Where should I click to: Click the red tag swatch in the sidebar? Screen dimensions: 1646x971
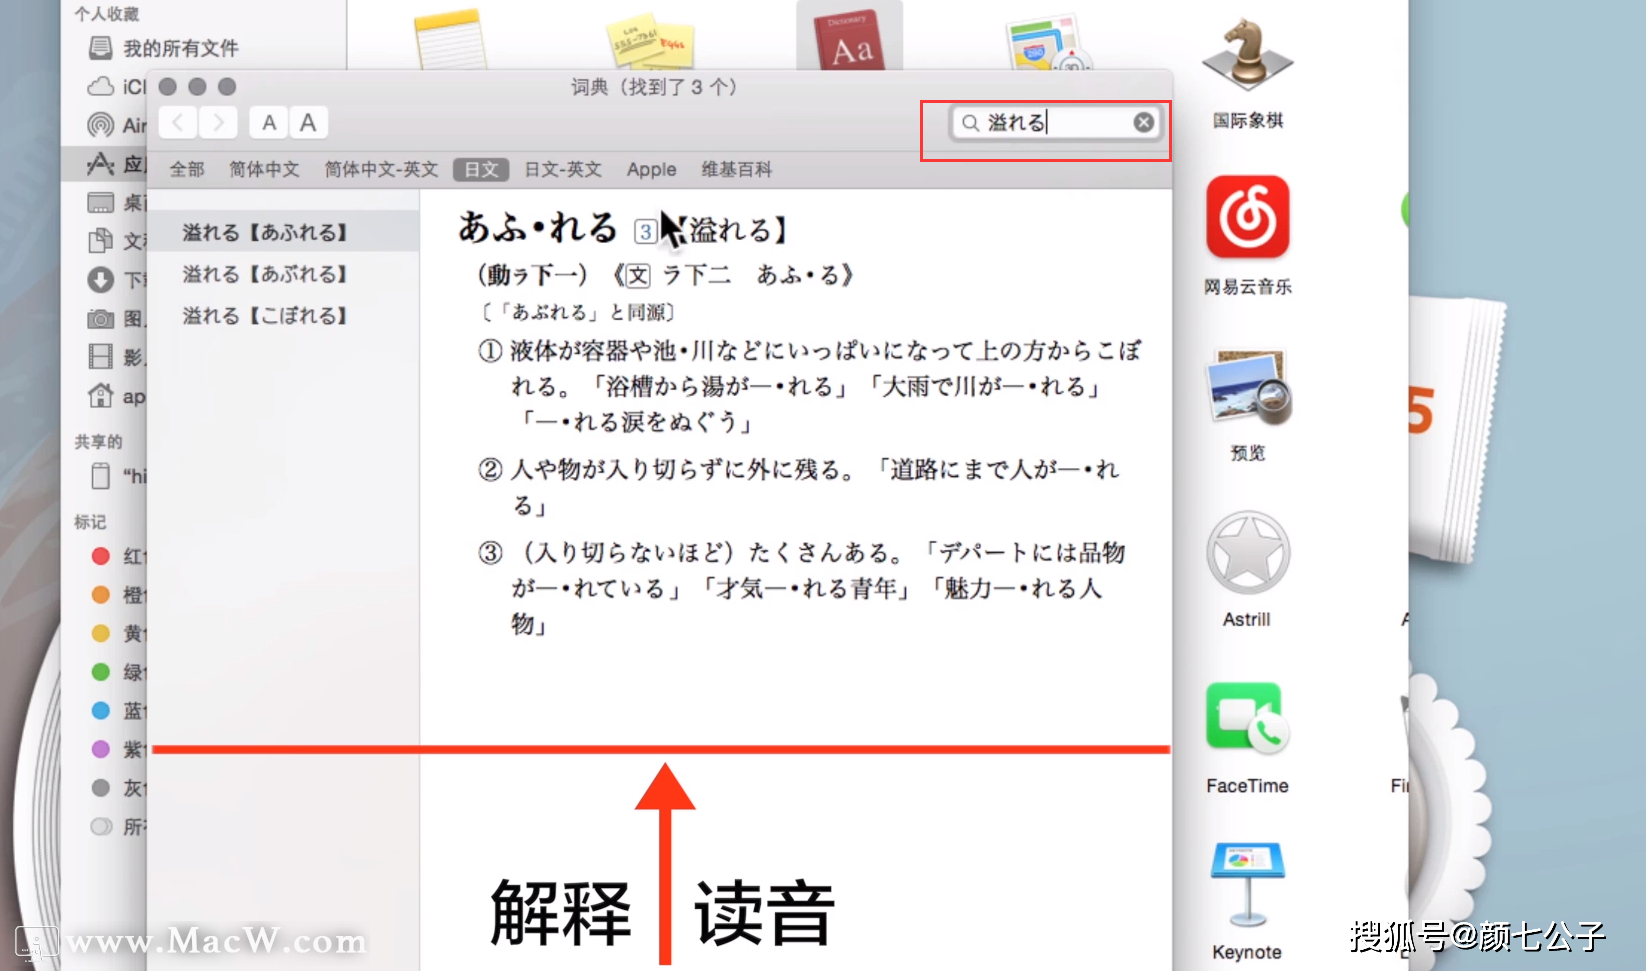click(101, 556)
